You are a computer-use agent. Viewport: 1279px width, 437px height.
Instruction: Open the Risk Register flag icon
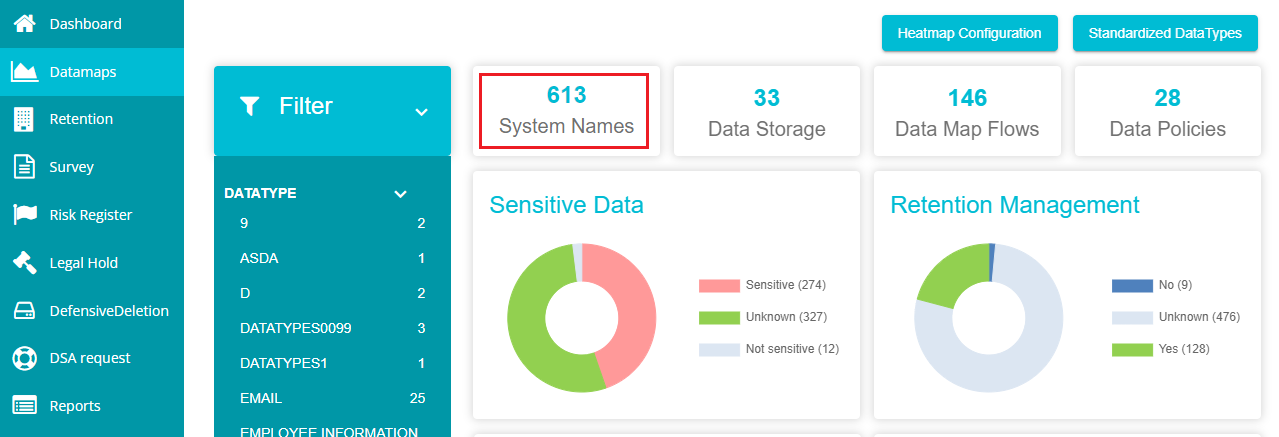pos(24,215)
